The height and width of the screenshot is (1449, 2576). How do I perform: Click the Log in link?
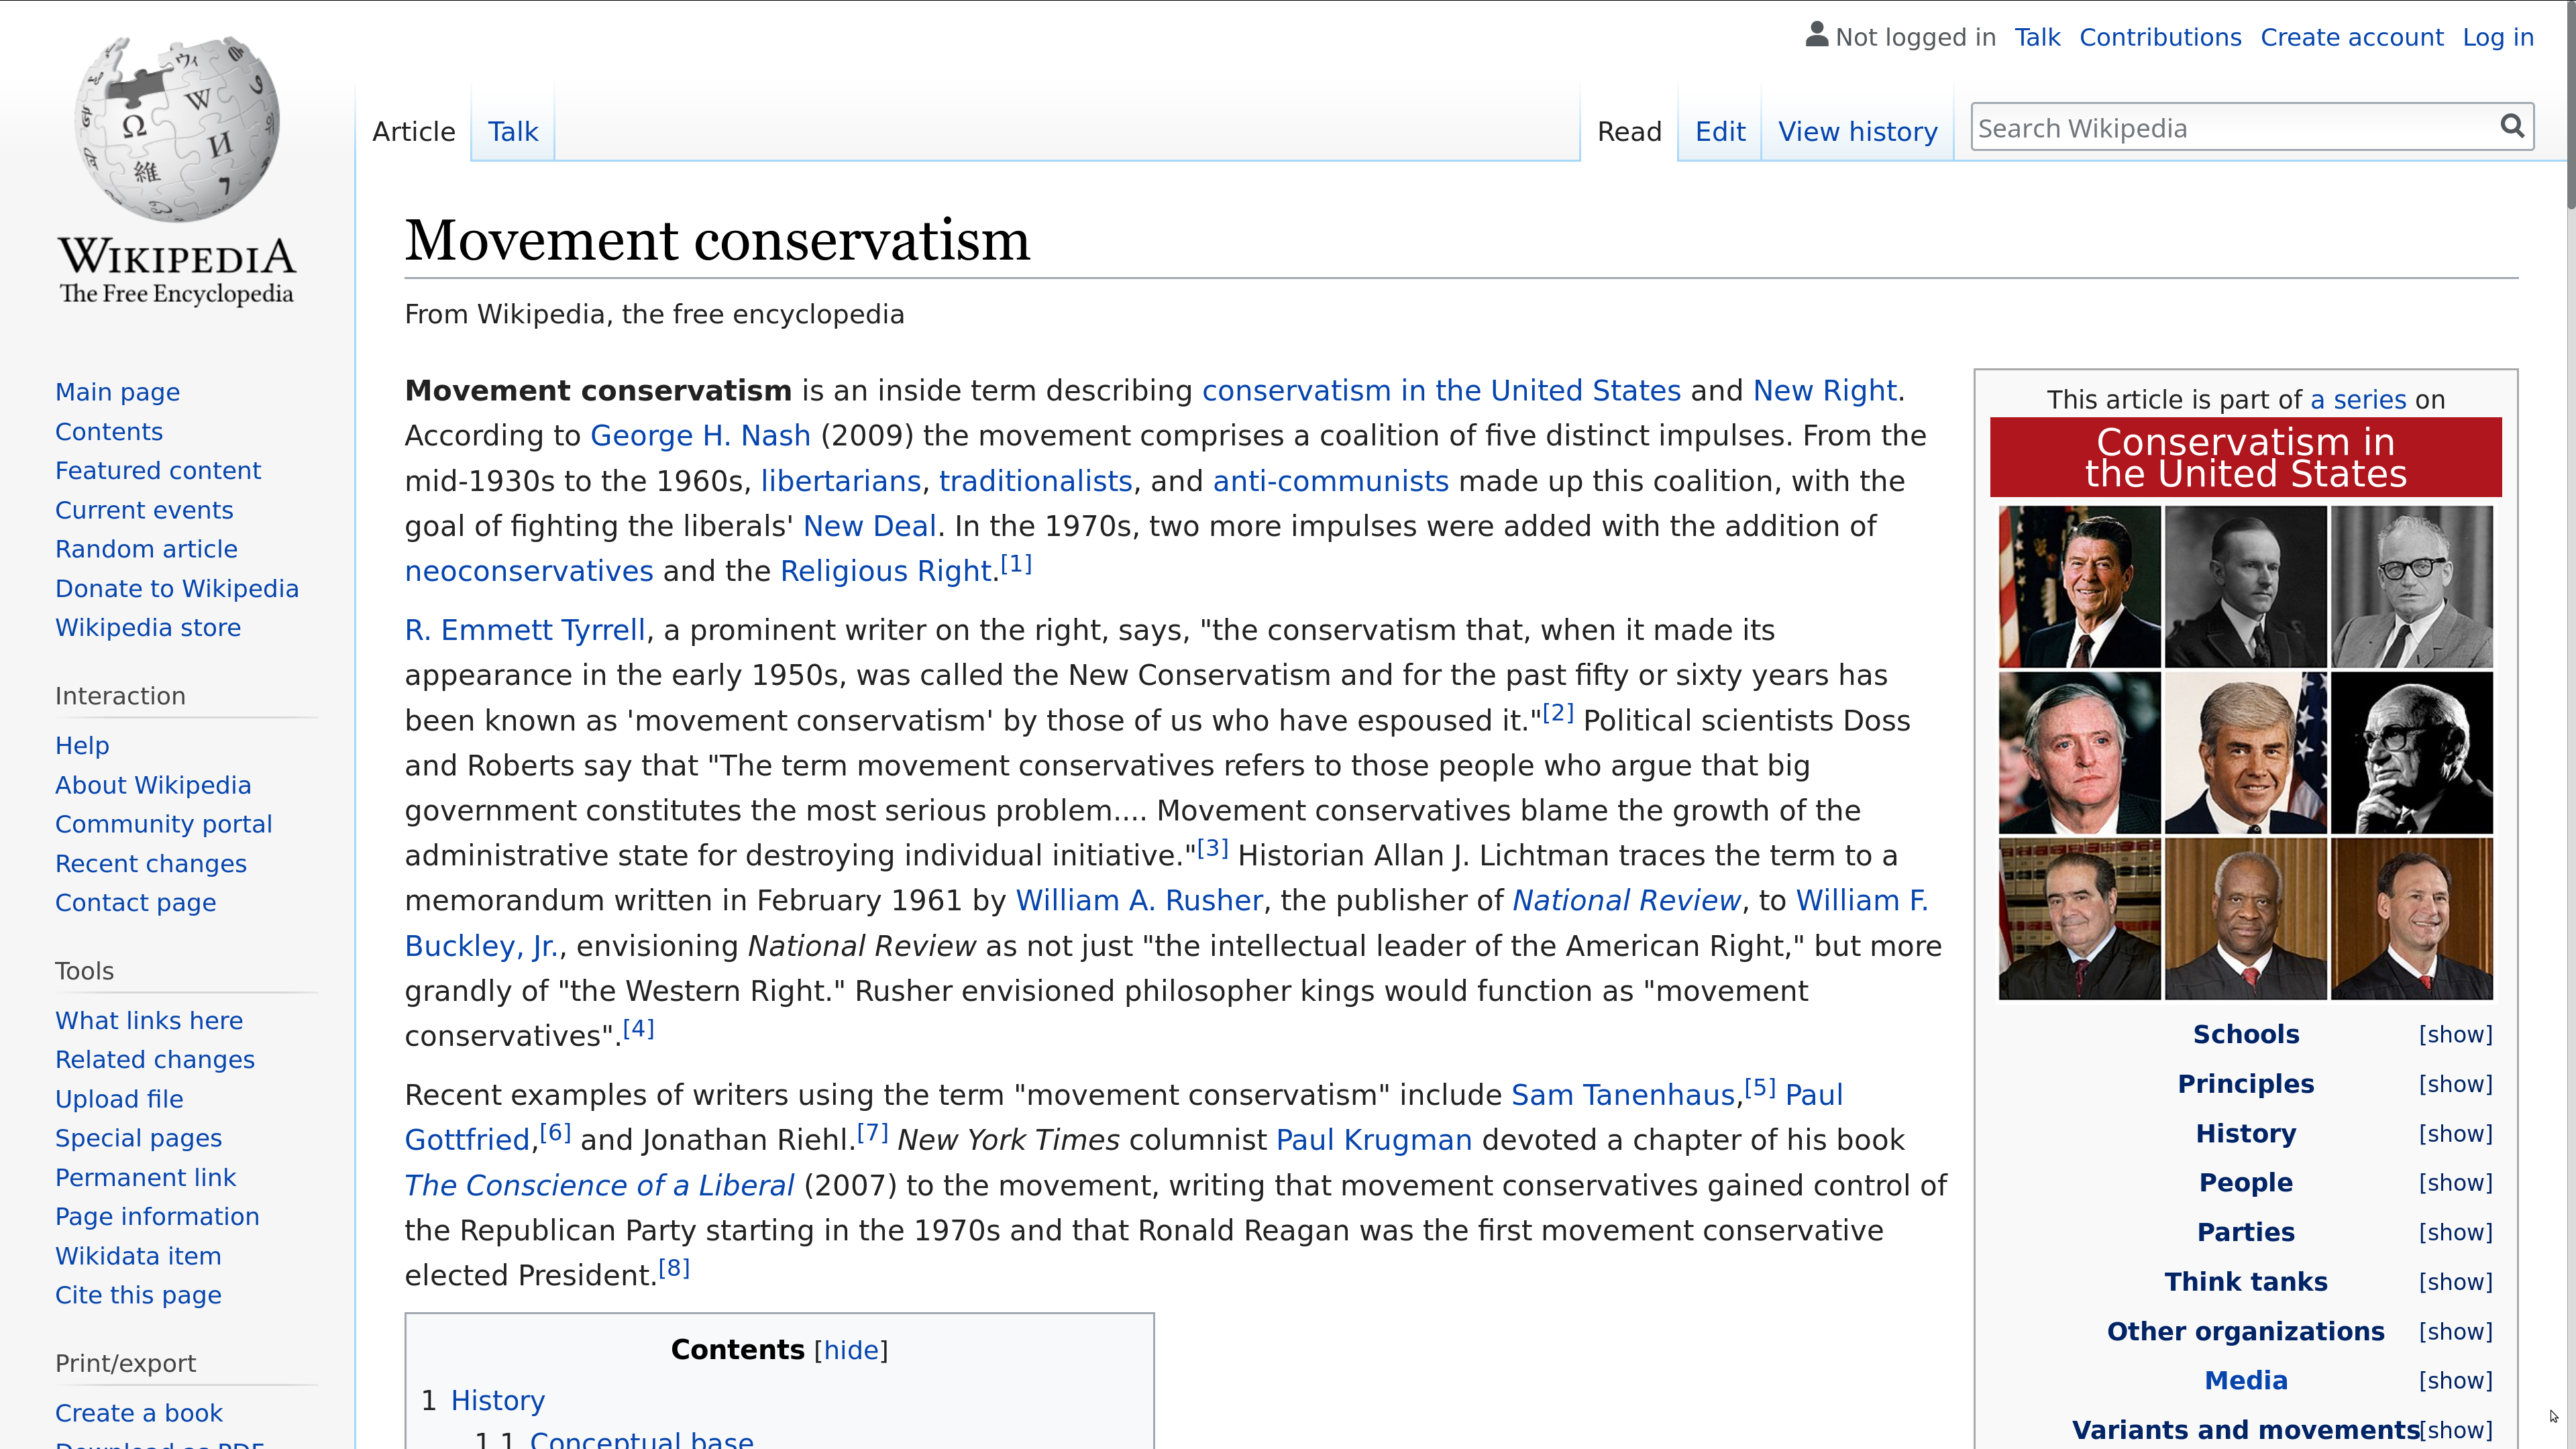pos(2497,37)
